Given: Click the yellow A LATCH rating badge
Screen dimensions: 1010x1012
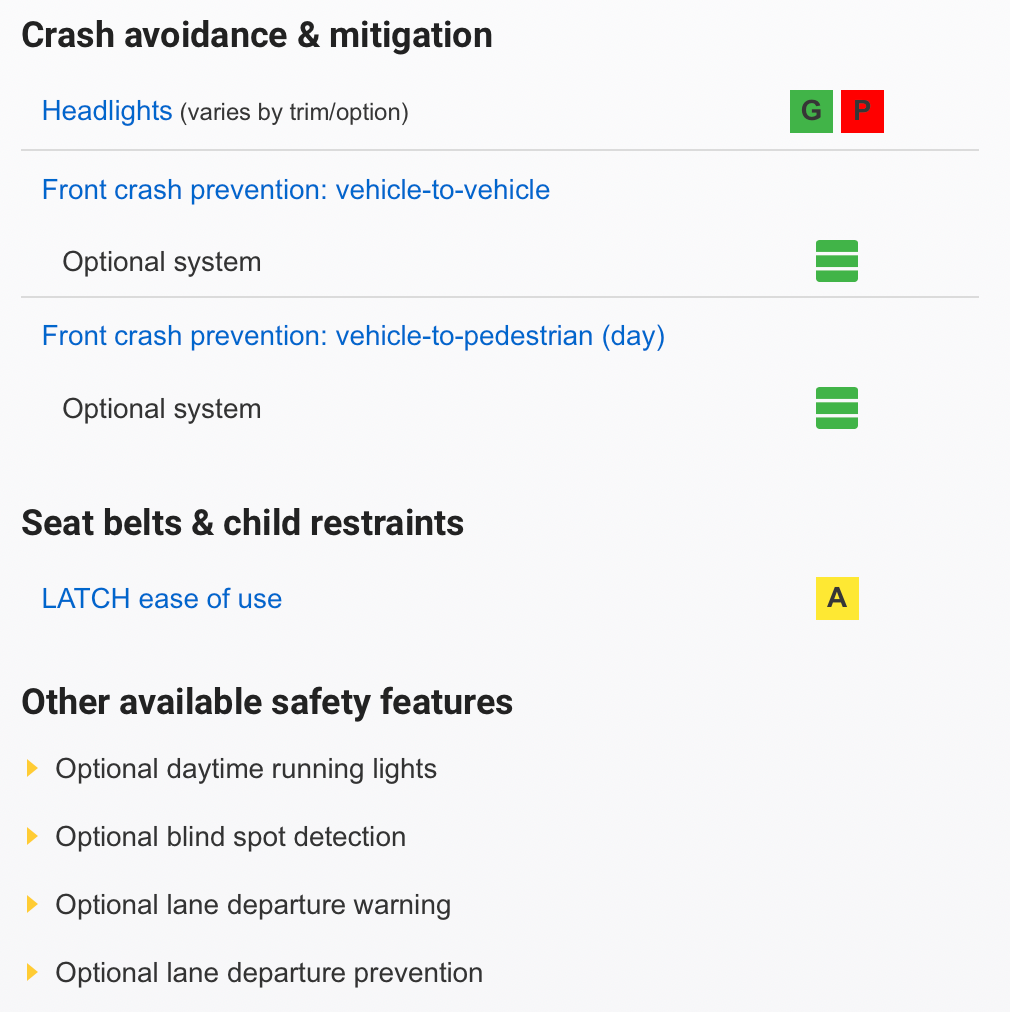Looking at the screenshot, I should pos(837,599).
